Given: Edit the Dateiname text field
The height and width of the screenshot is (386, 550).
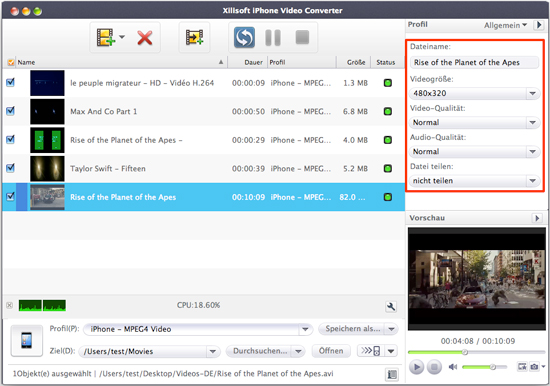Looking at the screenshot, I should pyautogui.click(x=474, y=62).
